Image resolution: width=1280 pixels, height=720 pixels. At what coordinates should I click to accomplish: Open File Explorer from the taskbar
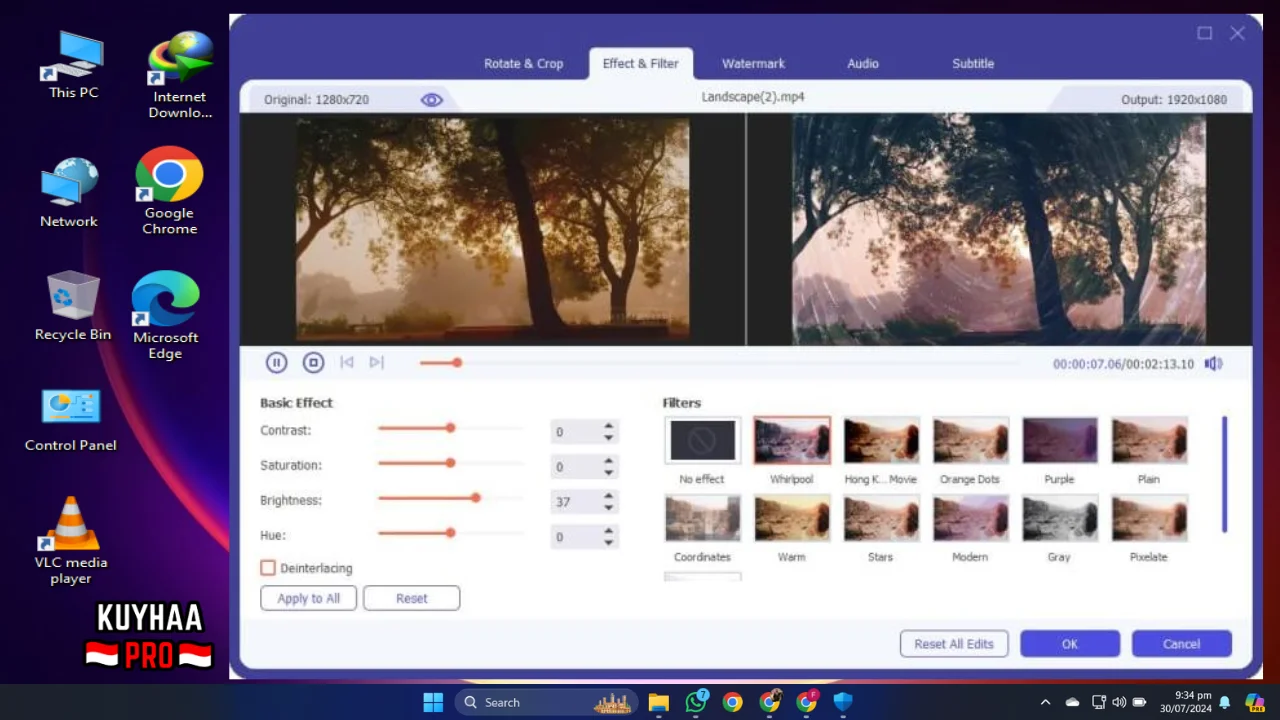(x=658, y=702)
